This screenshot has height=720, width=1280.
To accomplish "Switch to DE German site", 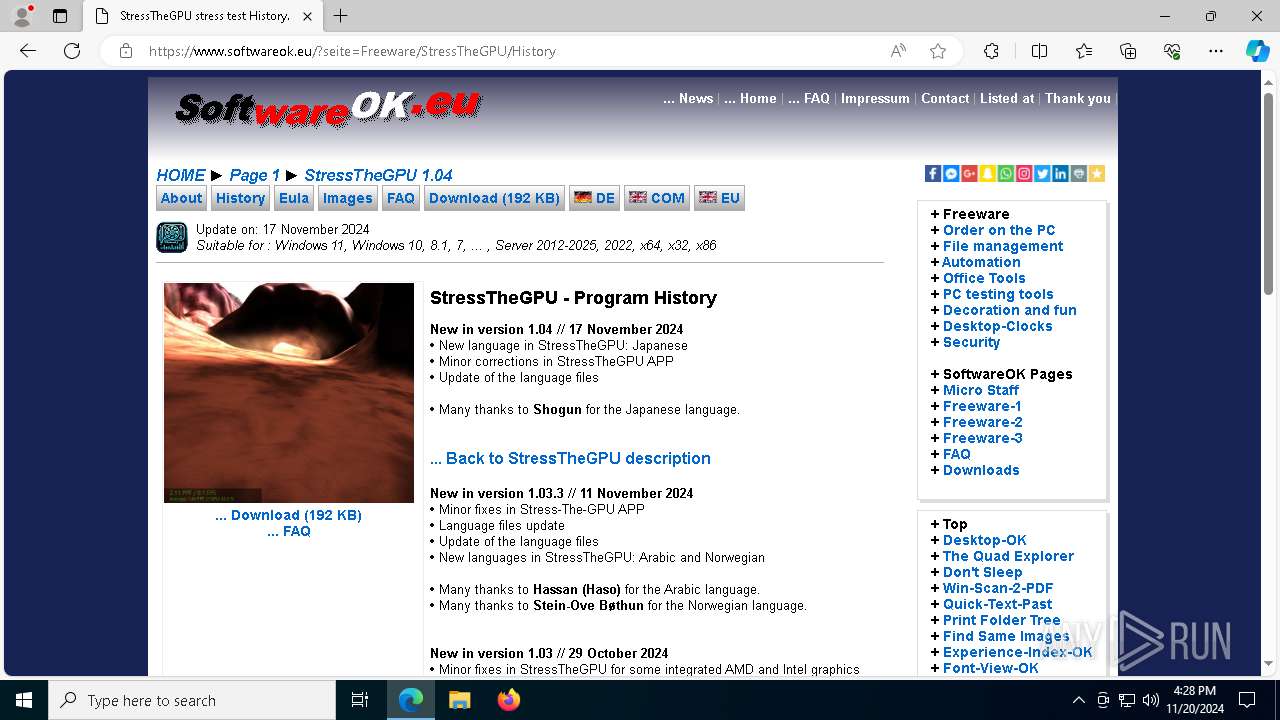I will pyautogui.click(x=594, y=198).
